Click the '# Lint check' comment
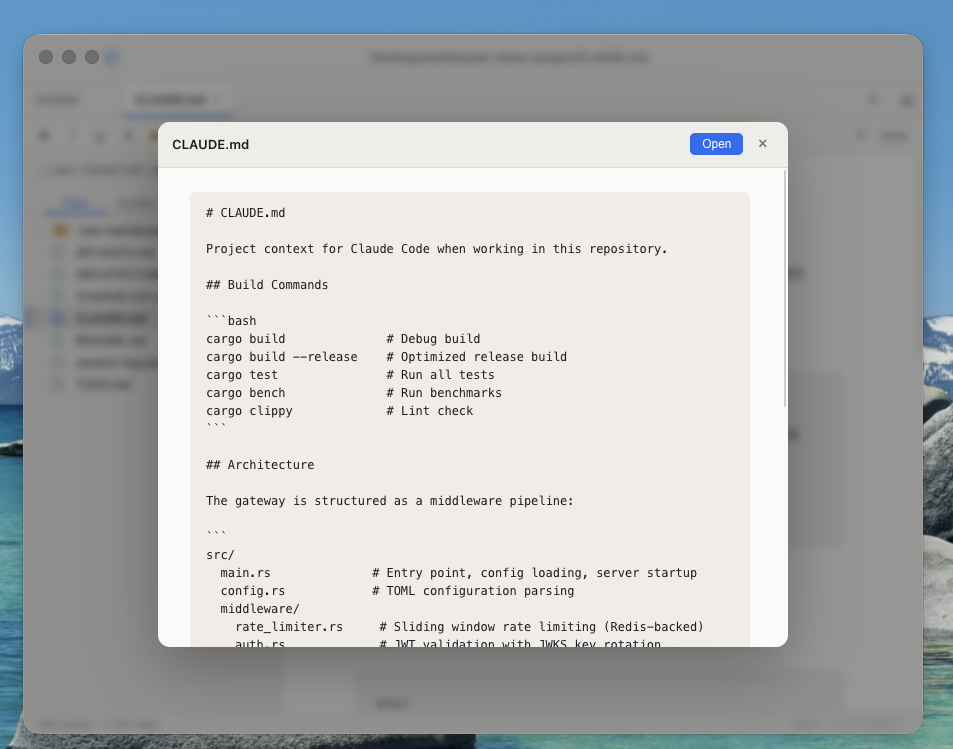Image resolution: width=953 pixels, height=749 pixels. point(430,411)
